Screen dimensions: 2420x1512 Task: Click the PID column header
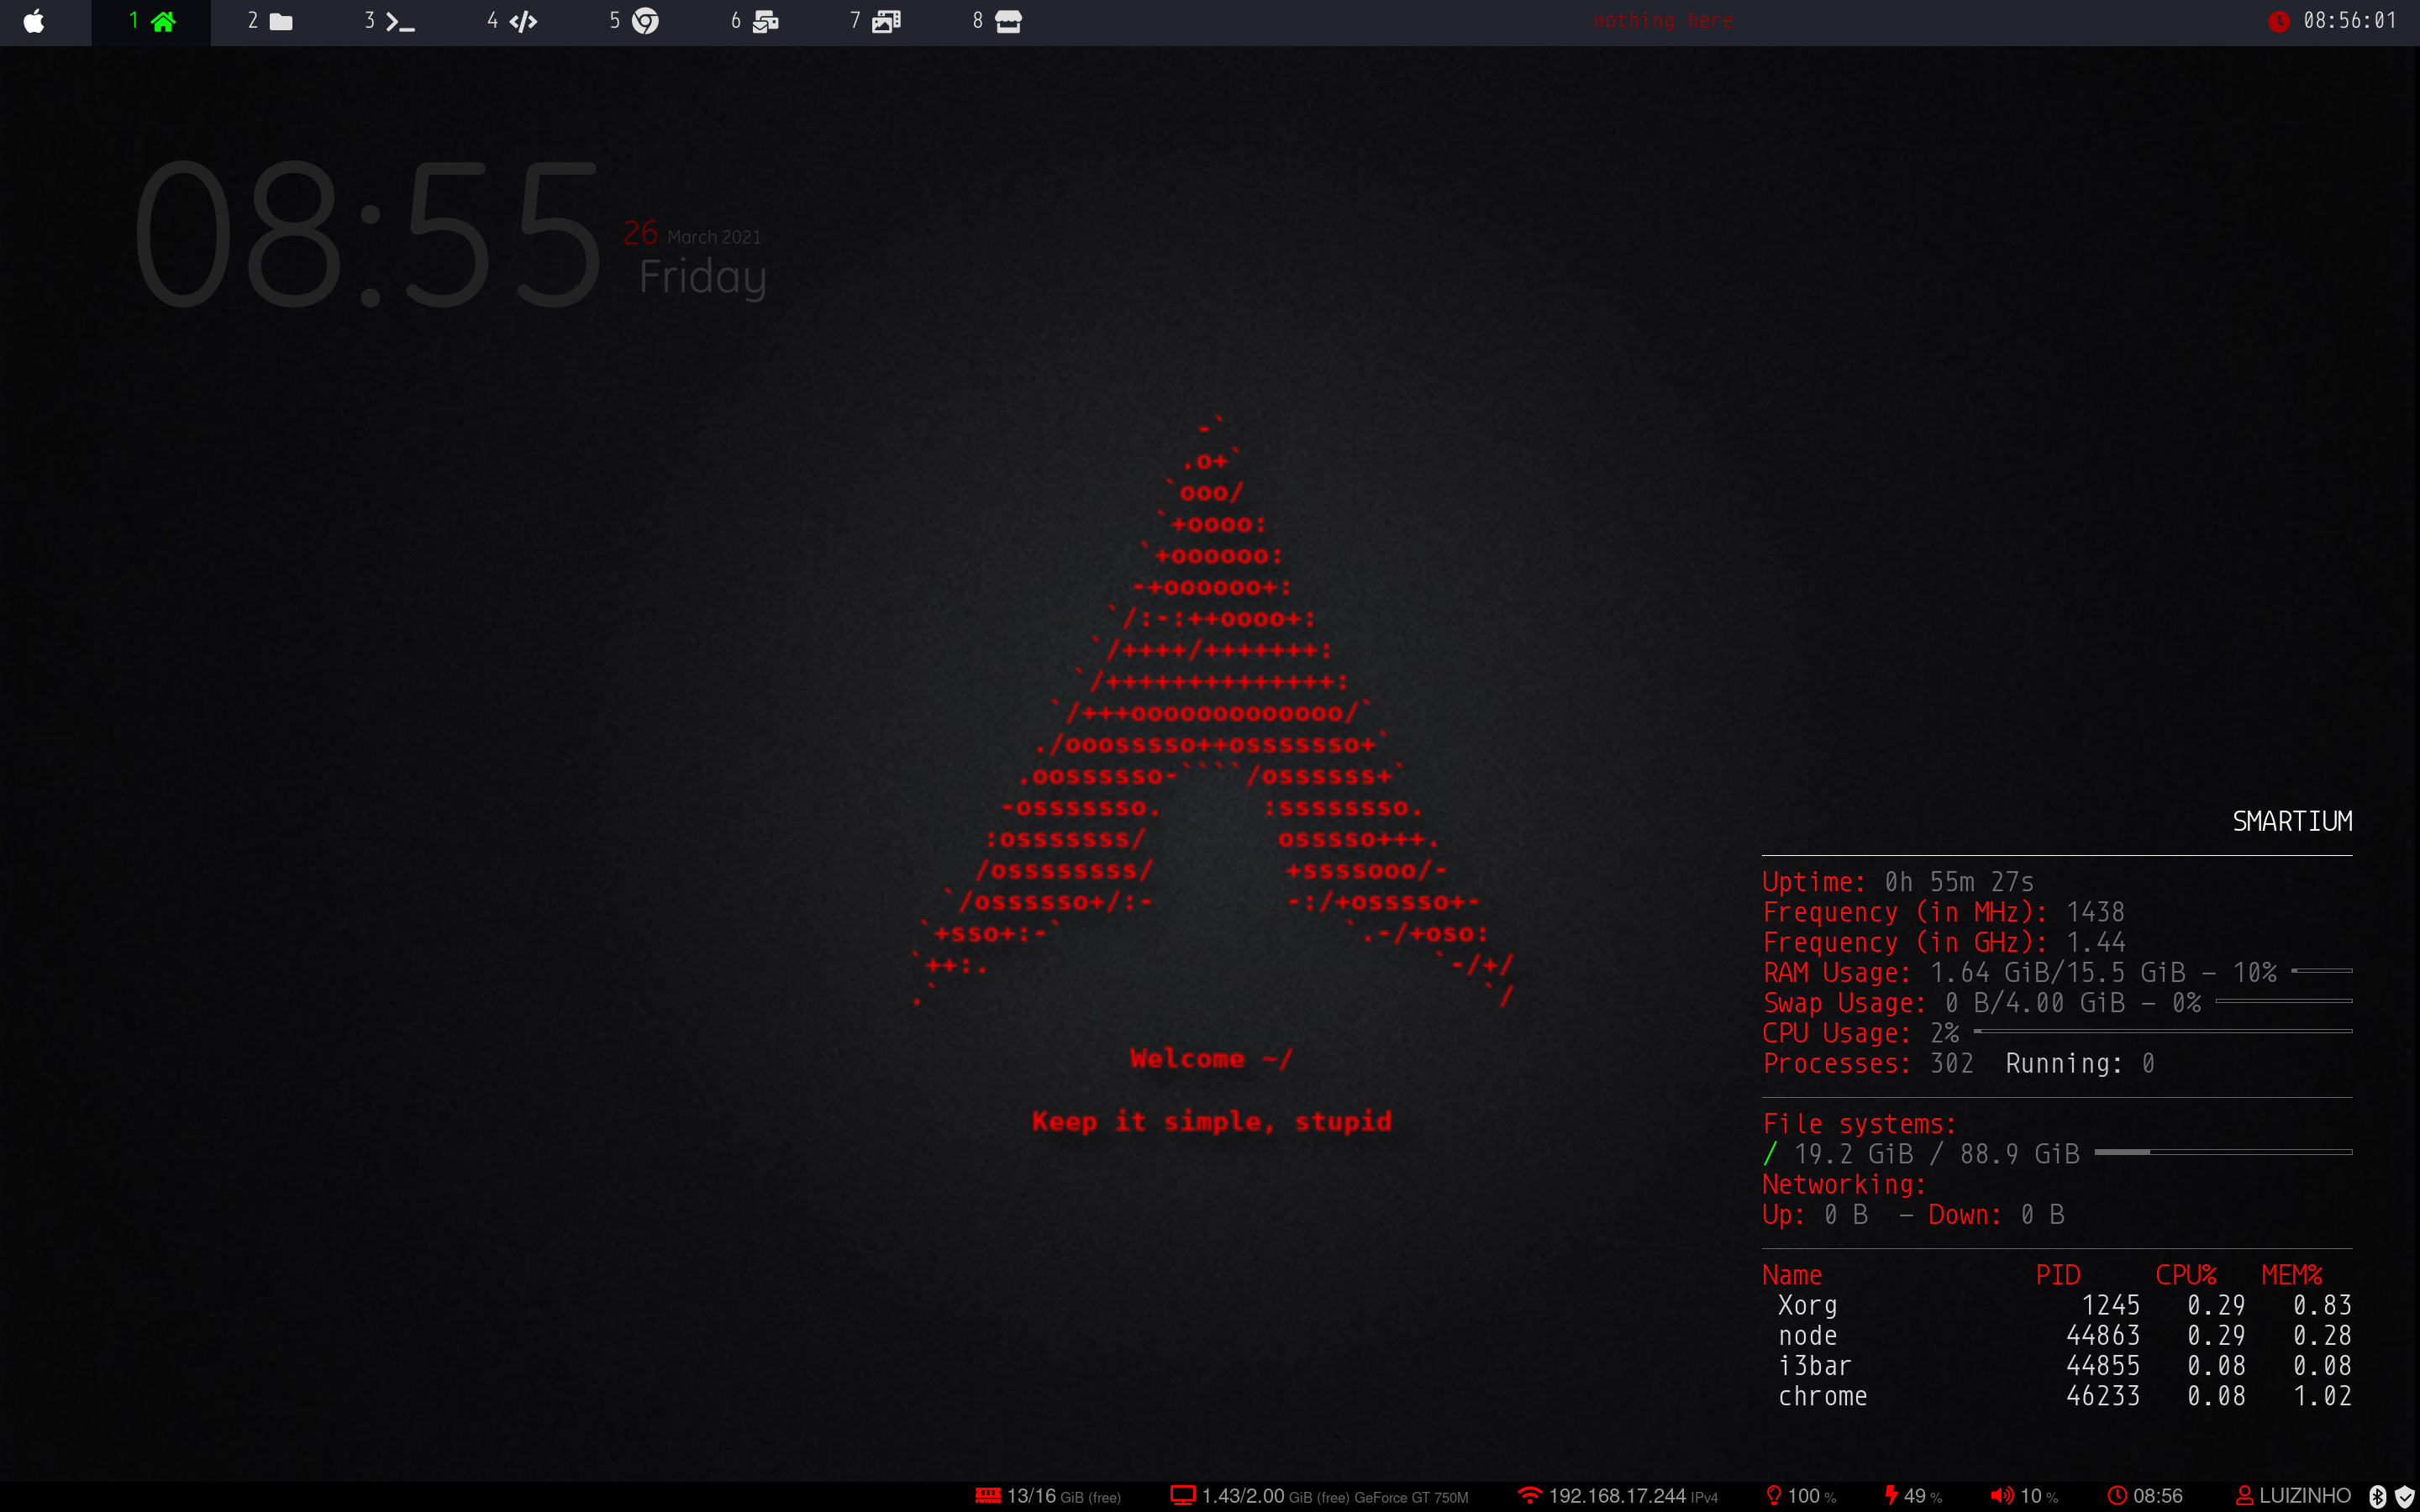point(2058,1275)
